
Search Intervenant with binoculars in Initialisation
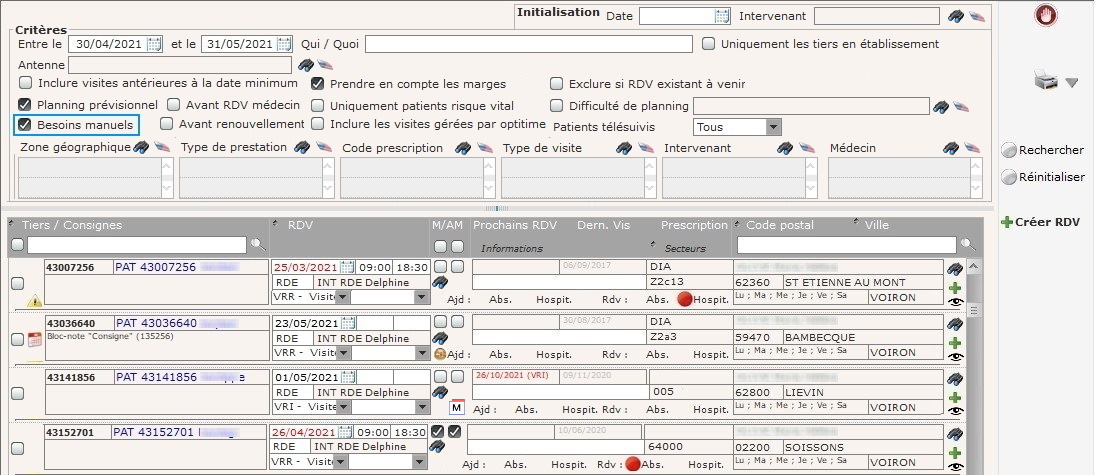pyautogui.click(x=956, y=16)
